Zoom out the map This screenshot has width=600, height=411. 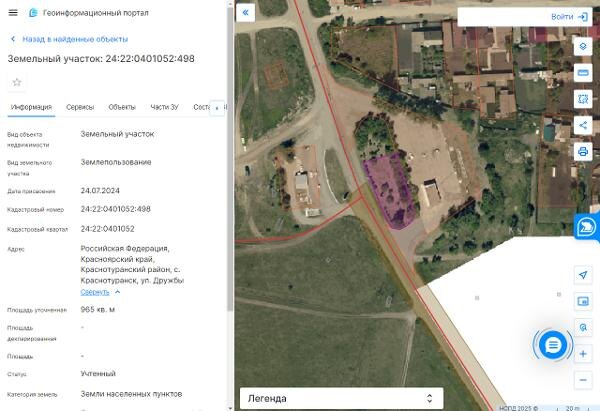(x=583, y=380)
